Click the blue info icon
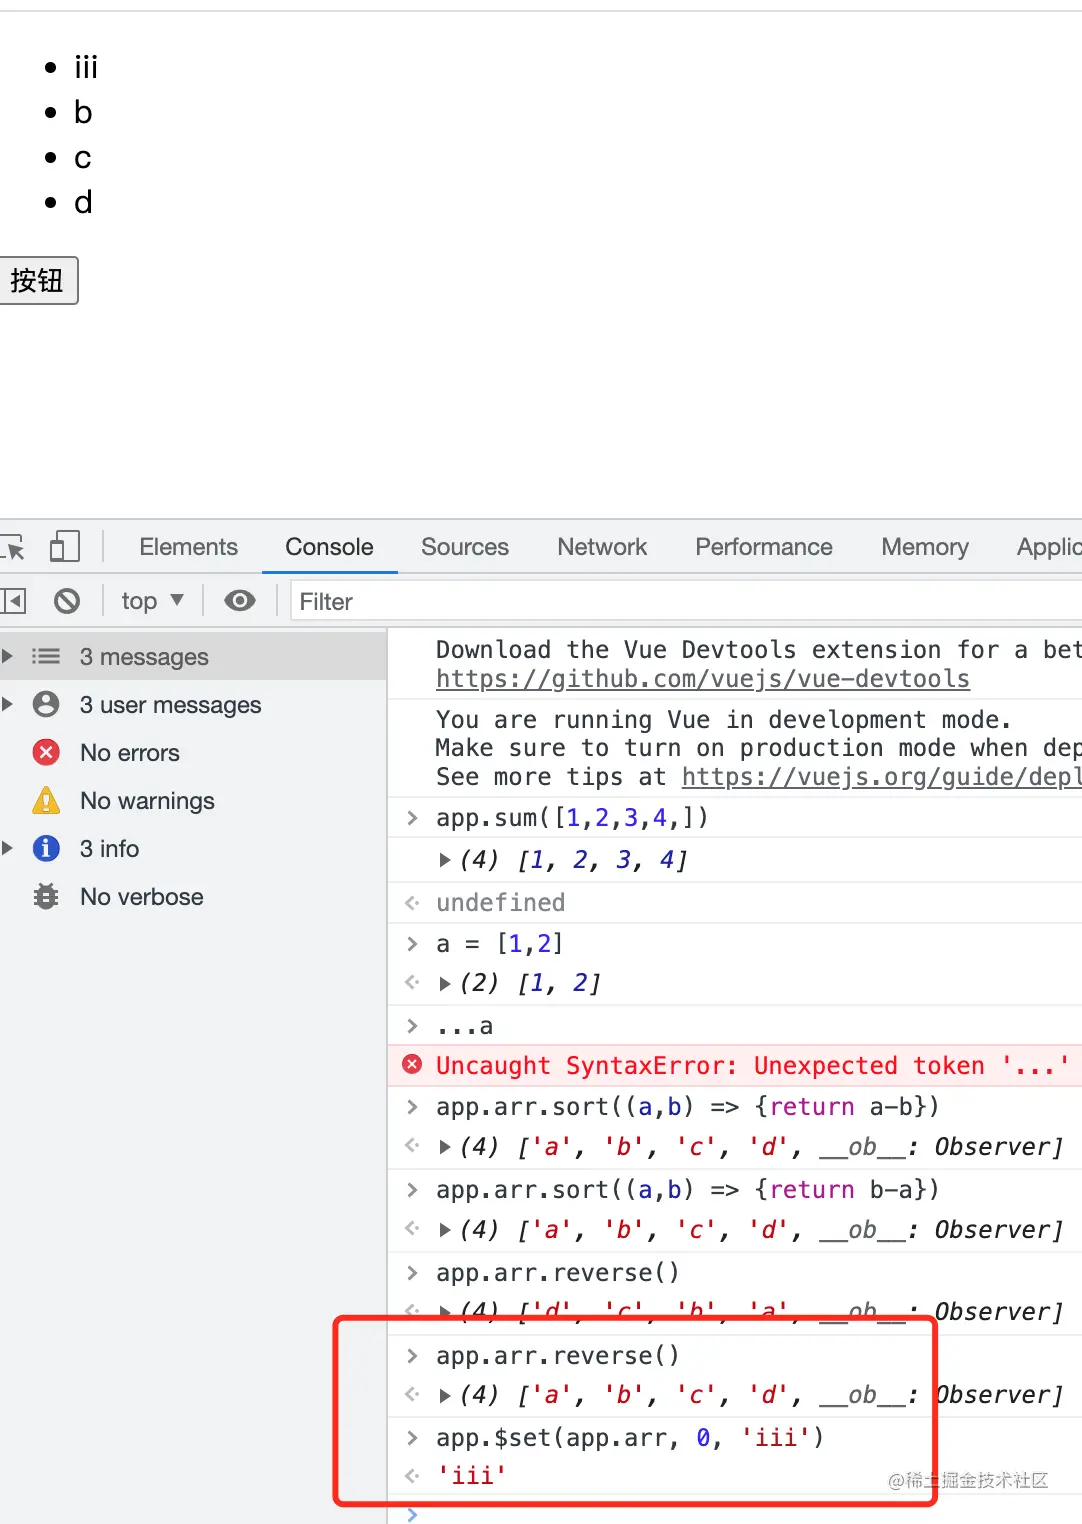Screen dimensions: 1082x1524 pyautogui.click(x=46, y=848)
